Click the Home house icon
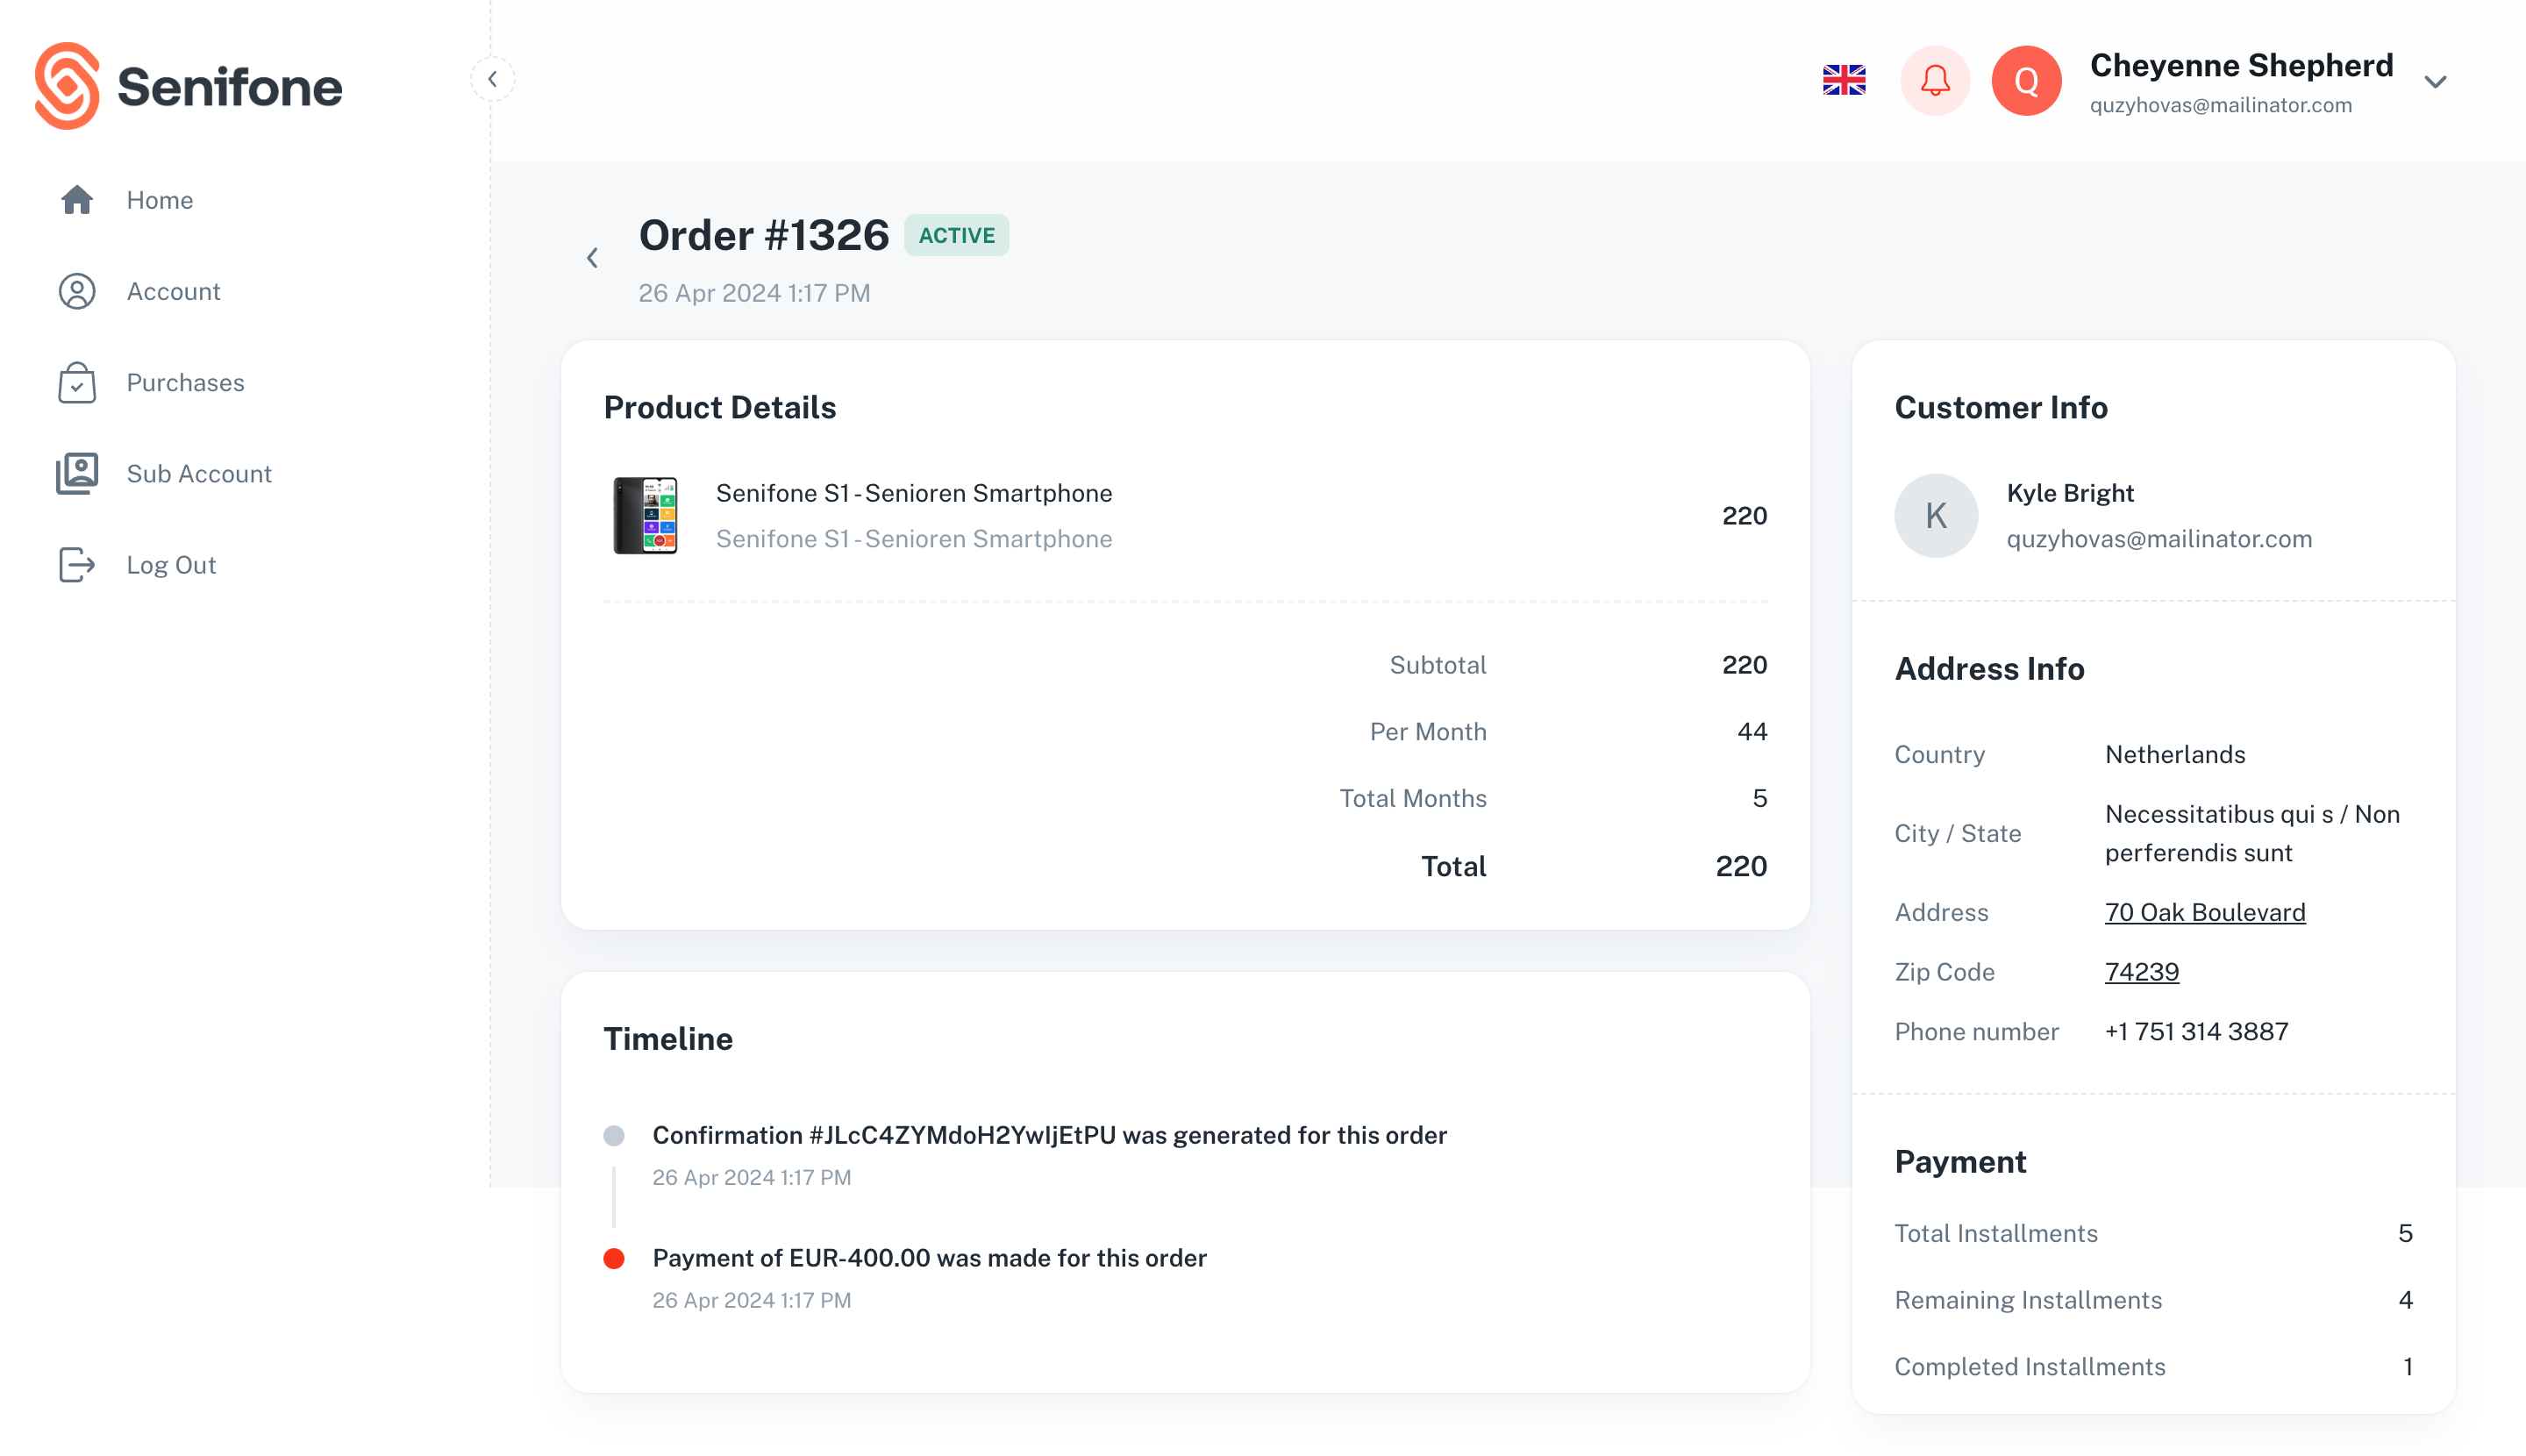 [x=77, y=200]
